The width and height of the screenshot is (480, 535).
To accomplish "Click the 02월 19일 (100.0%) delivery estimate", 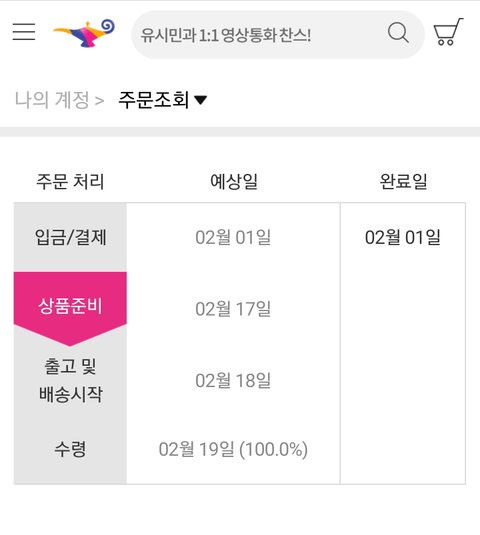I will pyautogui.click(x=233, y=449).
